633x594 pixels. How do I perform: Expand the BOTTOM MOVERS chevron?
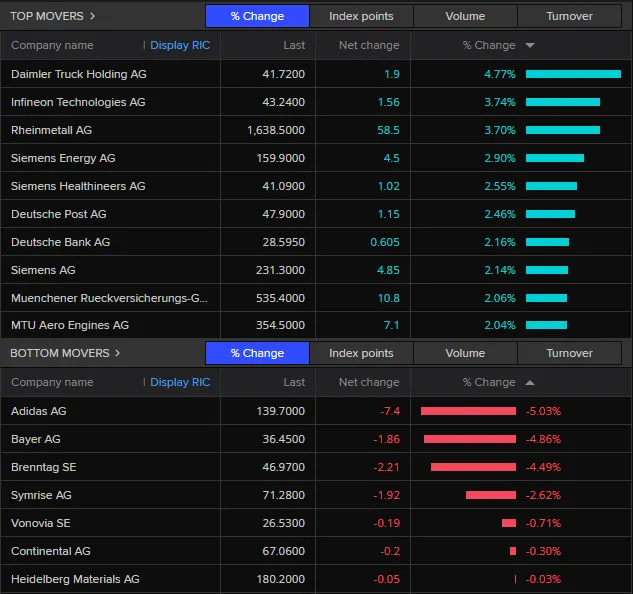[x=117, y=353]
